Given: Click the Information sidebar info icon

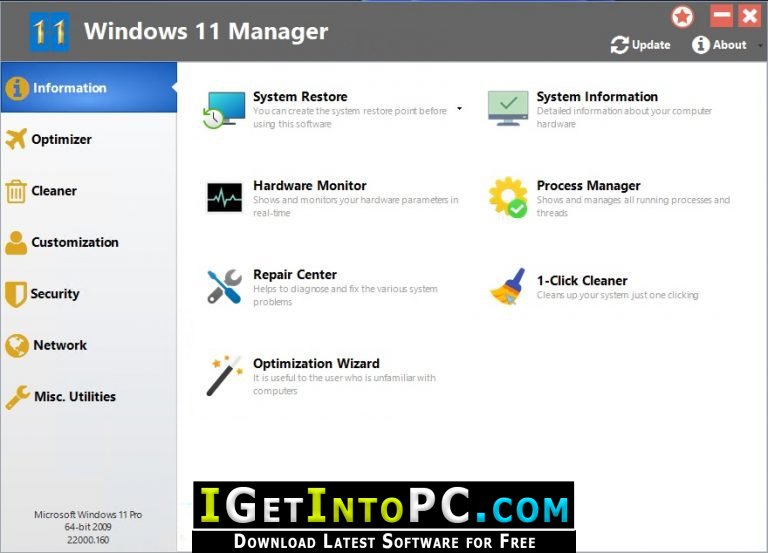Looking at the screenshot, I should pos(17,88).
